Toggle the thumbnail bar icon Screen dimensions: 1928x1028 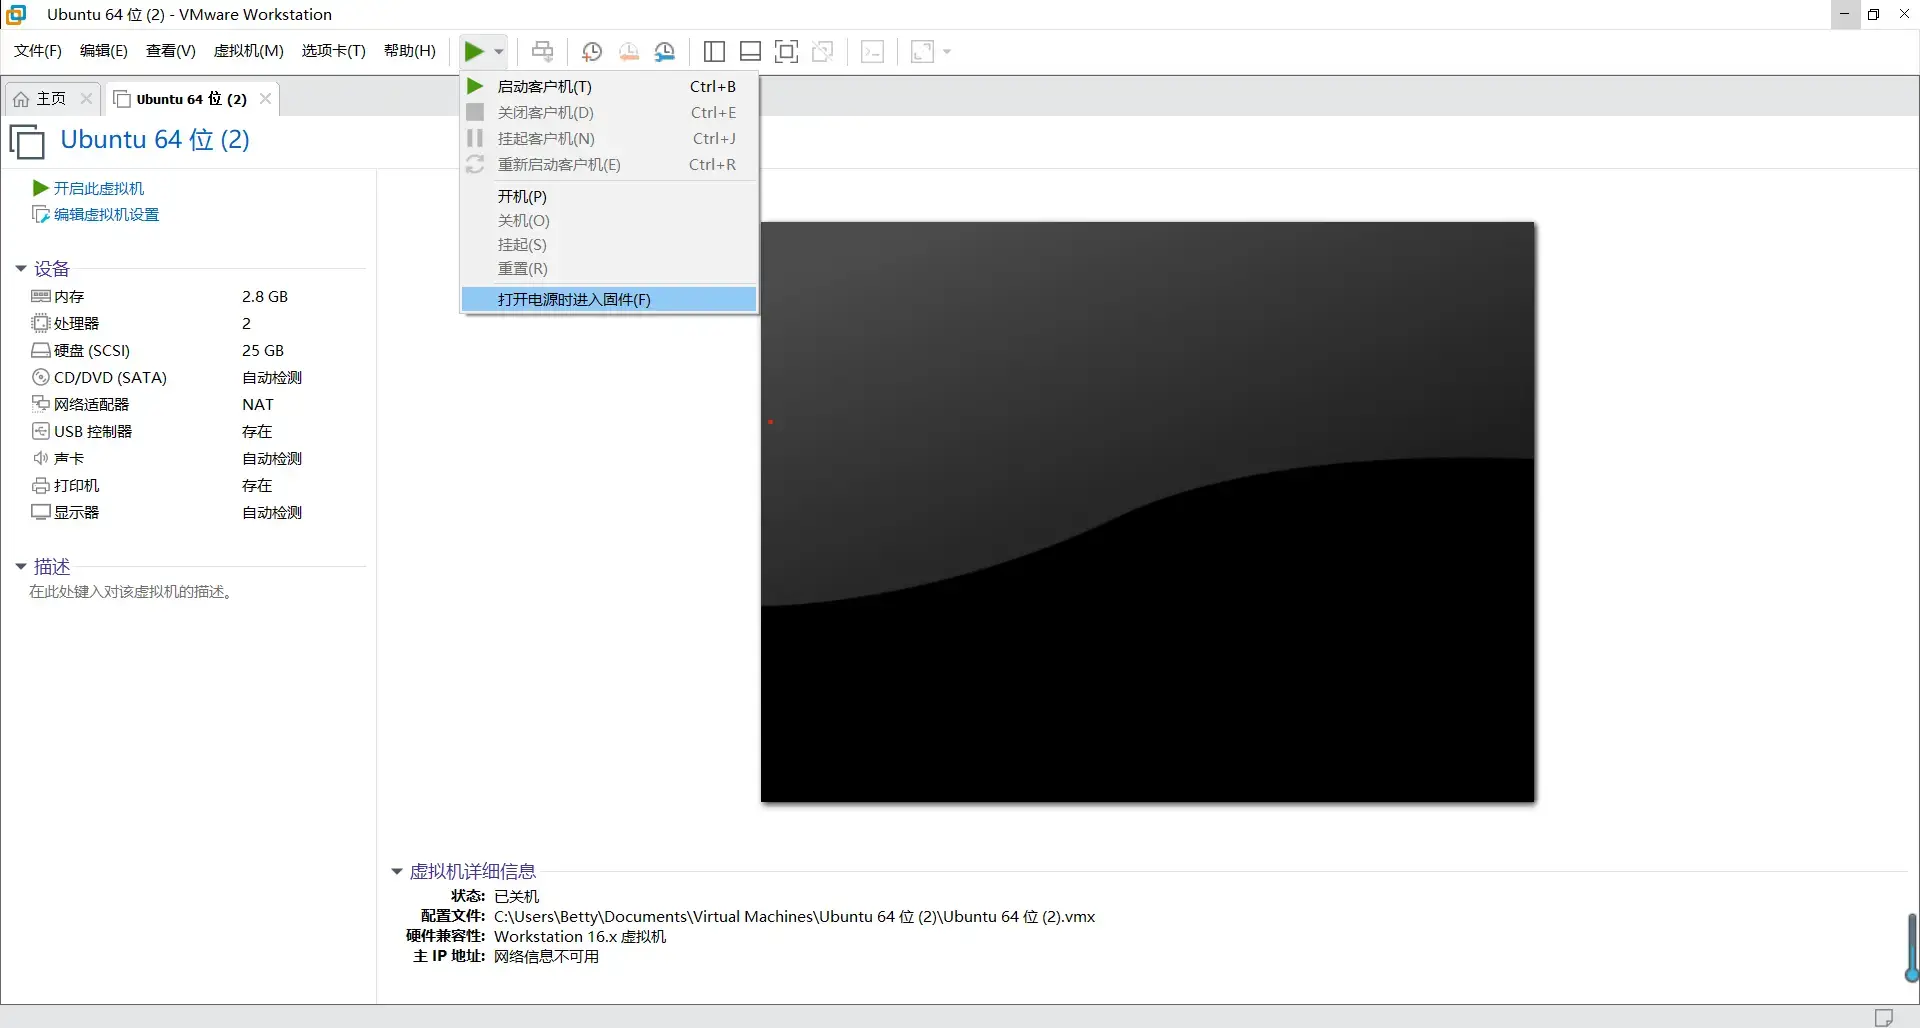click(x=750, y=52)
